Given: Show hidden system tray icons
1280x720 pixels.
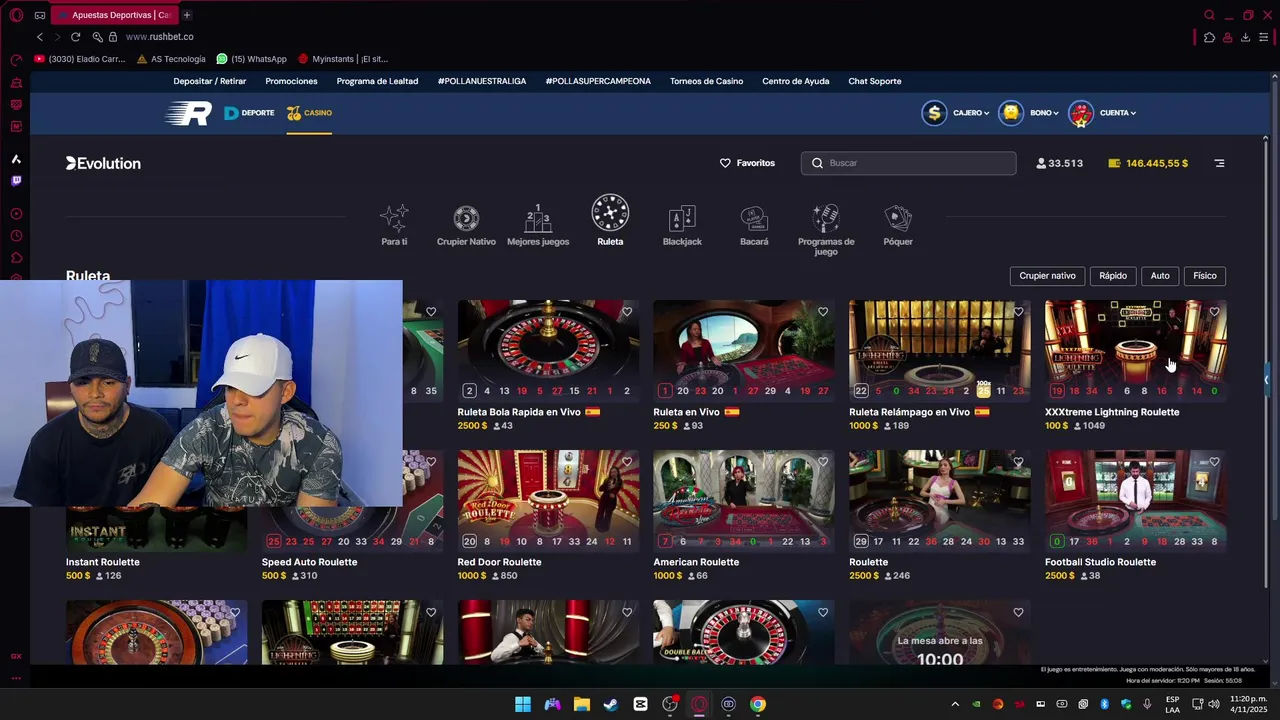Looking at the screenshot, I should click(x=955, y=704).
